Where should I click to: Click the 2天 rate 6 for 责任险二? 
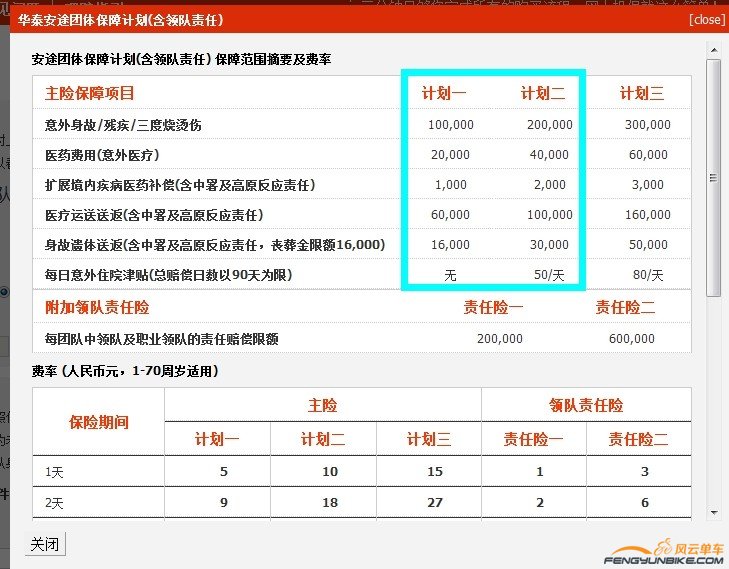tap(645, 503)
